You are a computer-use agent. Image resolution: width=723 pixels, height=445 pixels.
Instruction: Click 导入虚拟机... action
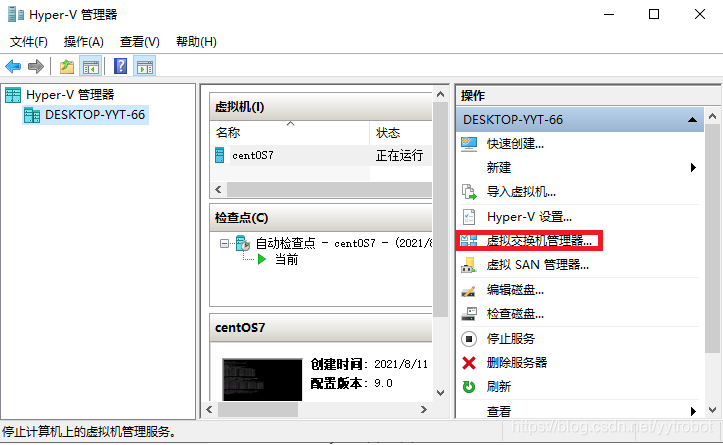(521, 192)
